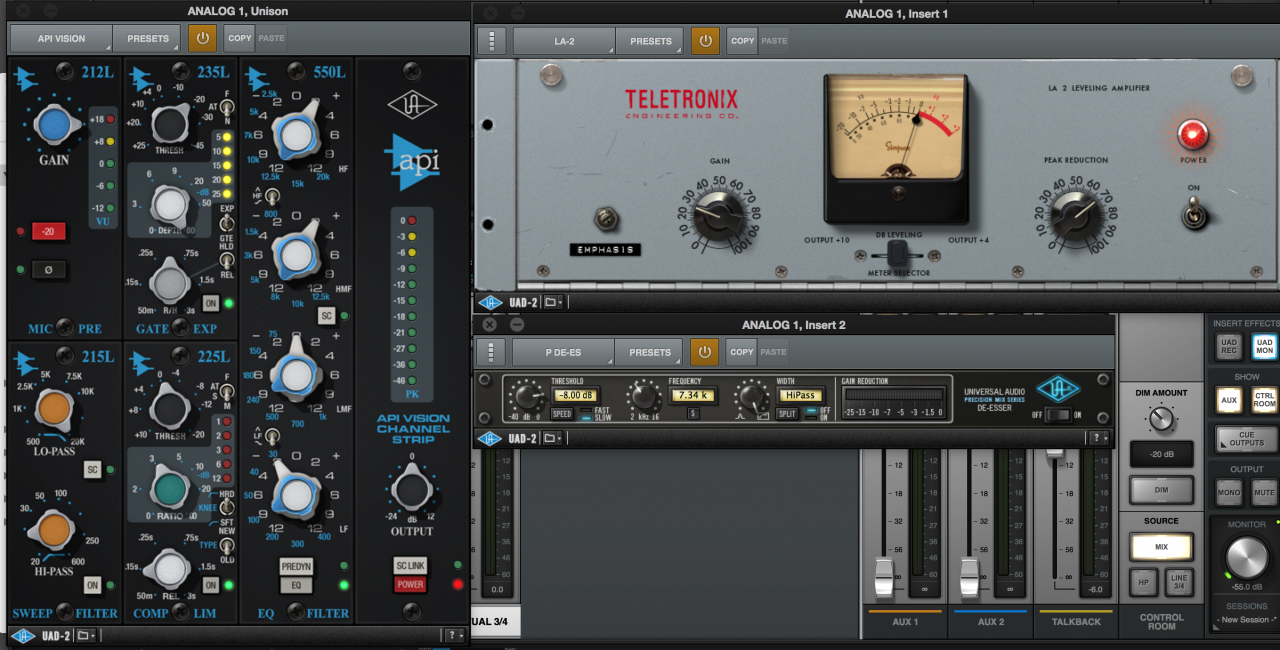Viewport: 1280px width, 650px height.
Task: Click the DIM button in Control Room
Action: [x=1161, y=490]
